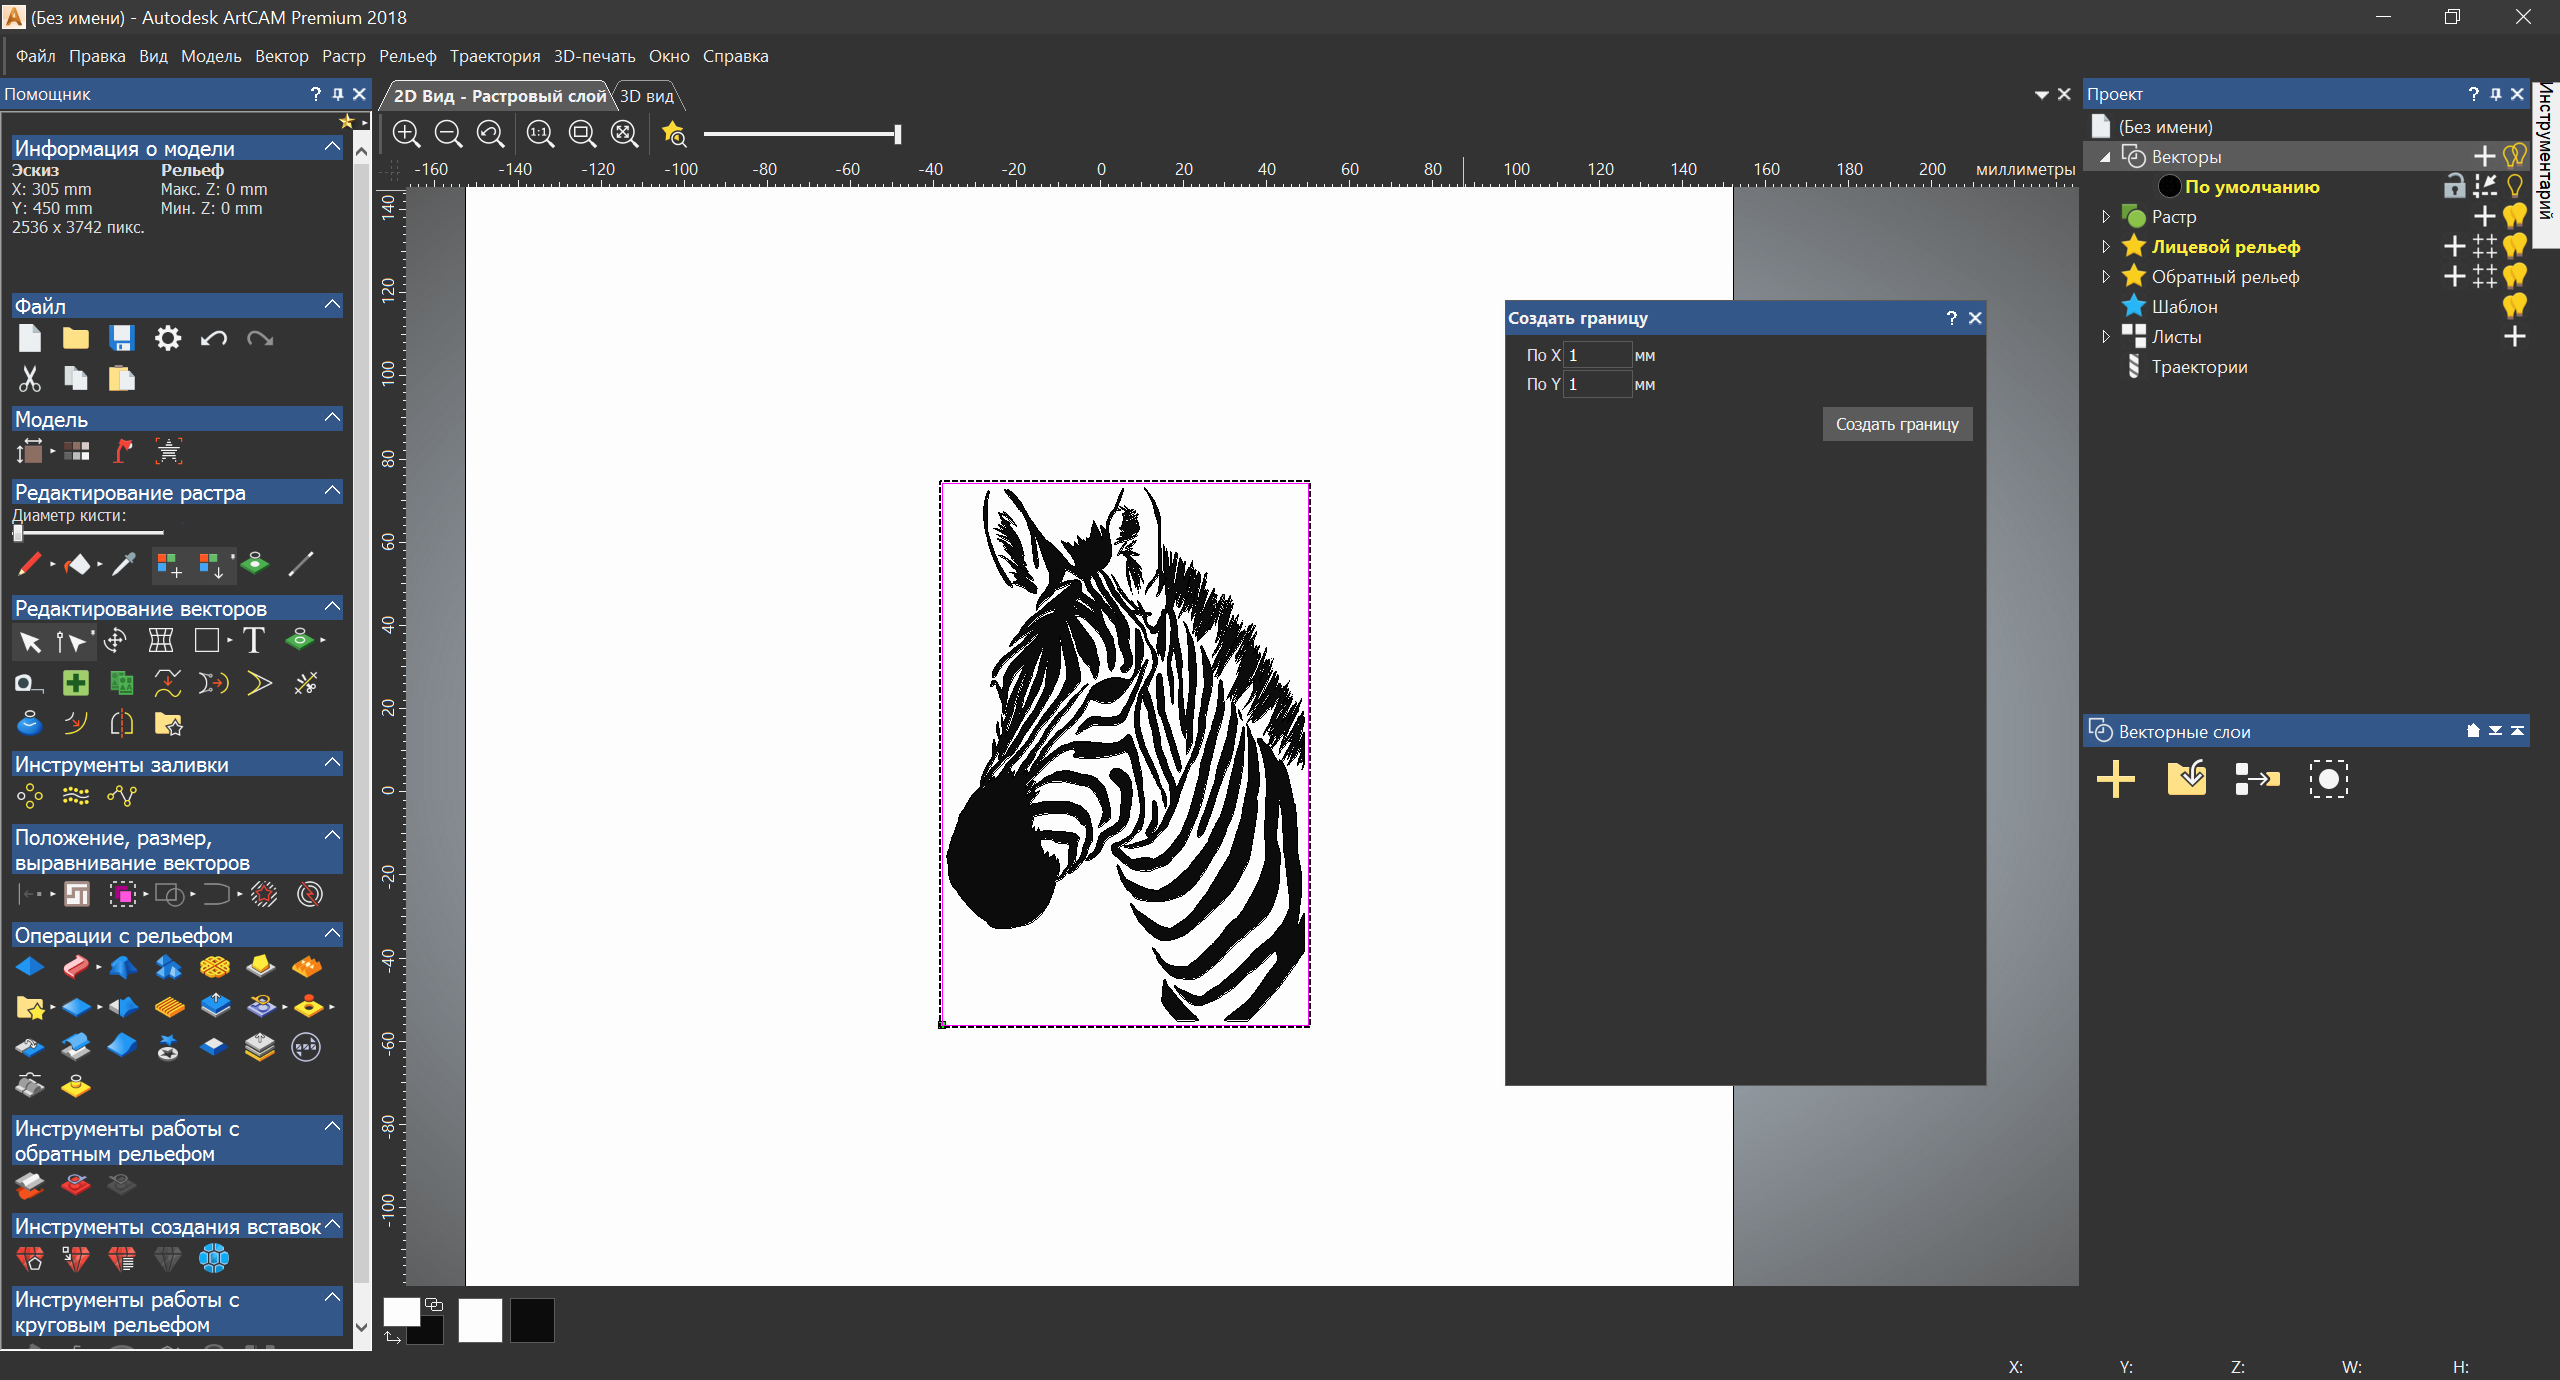Expand the Листы tree node
The width and height of the screenshot is (2560, 1380).
2106,337
